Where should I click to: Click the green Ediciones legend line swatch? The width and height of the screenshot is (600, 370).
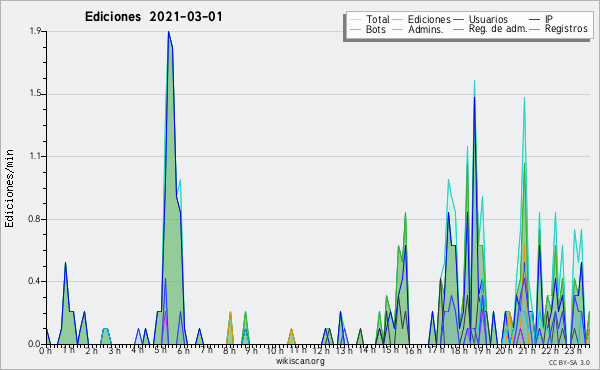click(398, 20)
